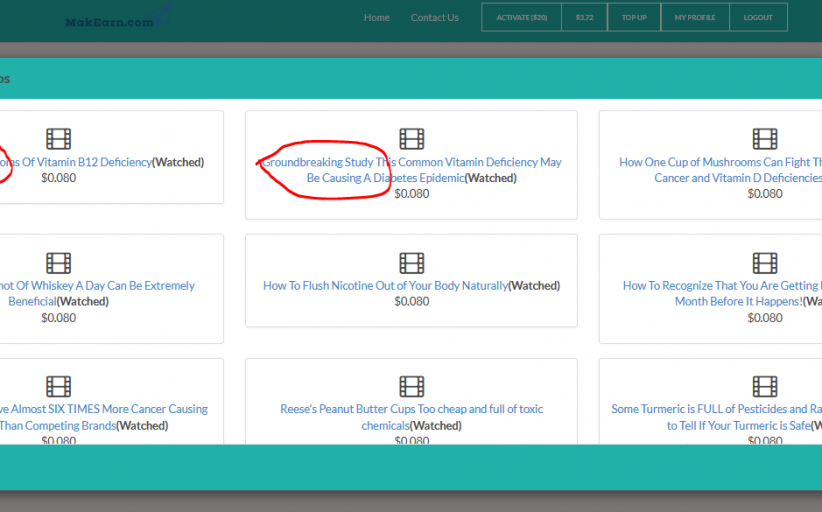Image resolution: width=822 pixels, height=512 pixels.
Task: Click the $3.72 balance button
Action: pos(584,18)
